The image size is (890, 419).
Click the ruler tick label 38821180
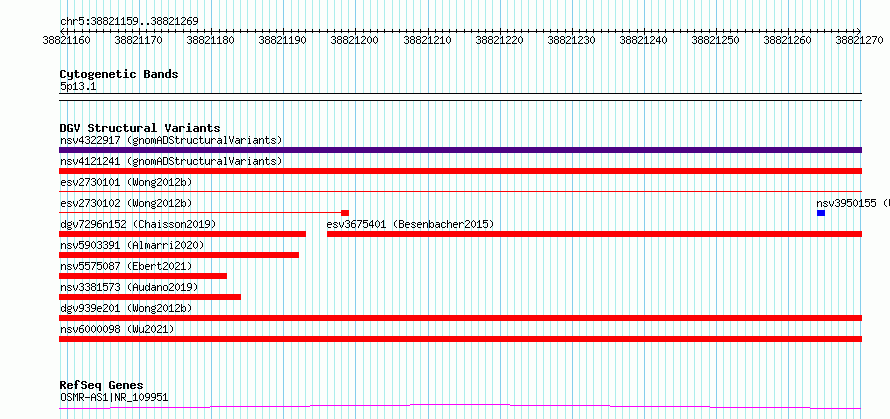tap(211, 40)
